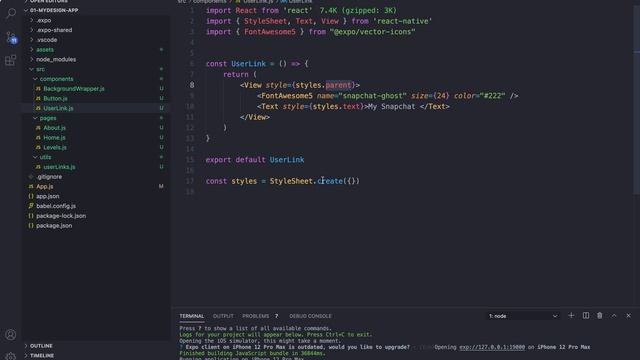Click the '@expo/vector-icons' import string
This screenshot has height=360, width=640.
372,32
